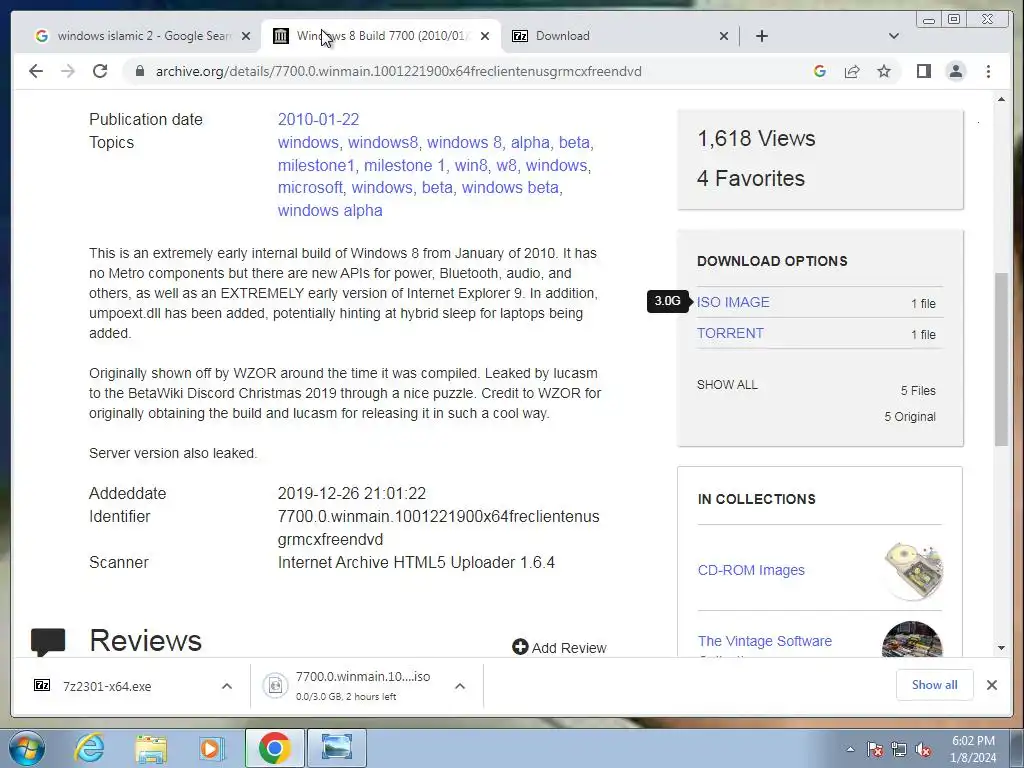
Task: Go back to the previous page
Action: tap(36, 71)
